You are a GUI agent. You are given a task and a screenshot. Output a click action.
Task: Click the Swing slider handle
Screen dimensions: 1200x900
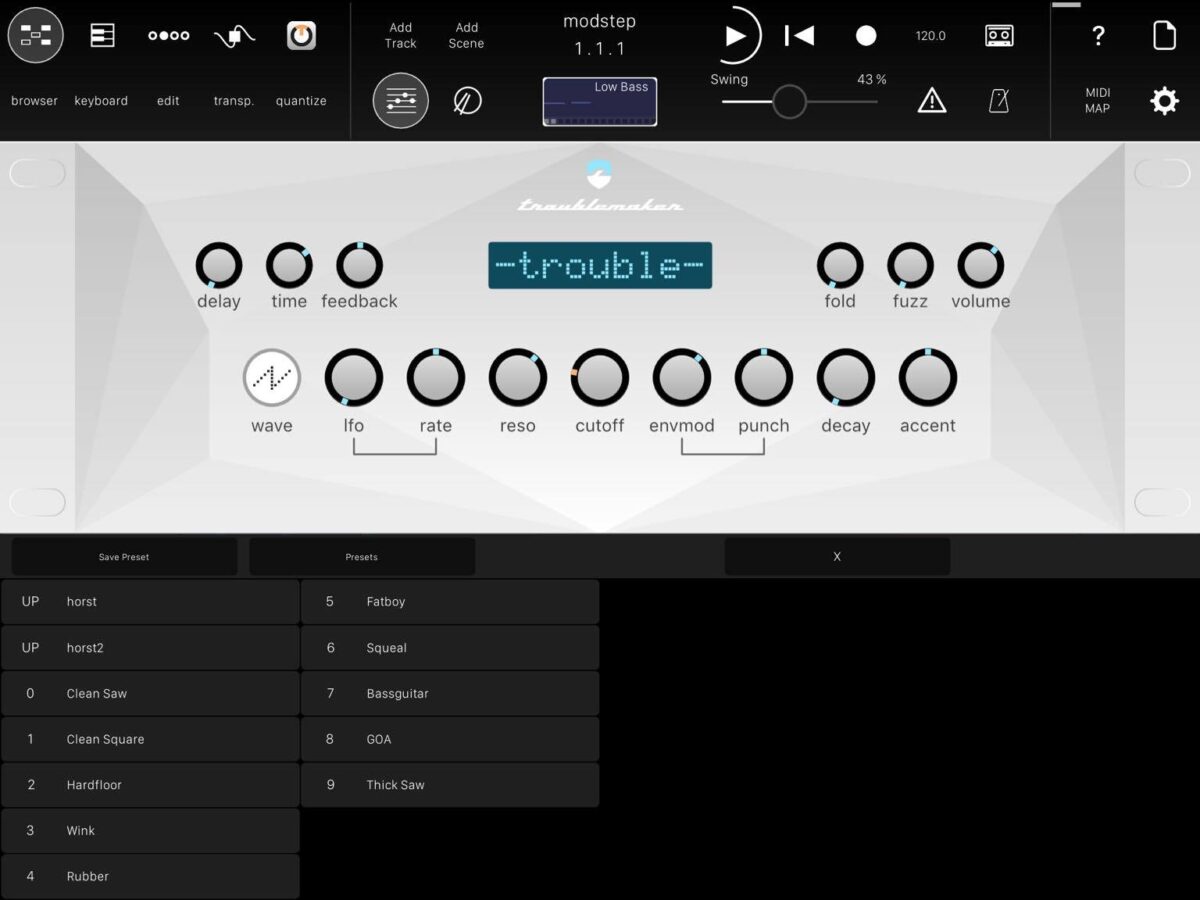[789, 102]
